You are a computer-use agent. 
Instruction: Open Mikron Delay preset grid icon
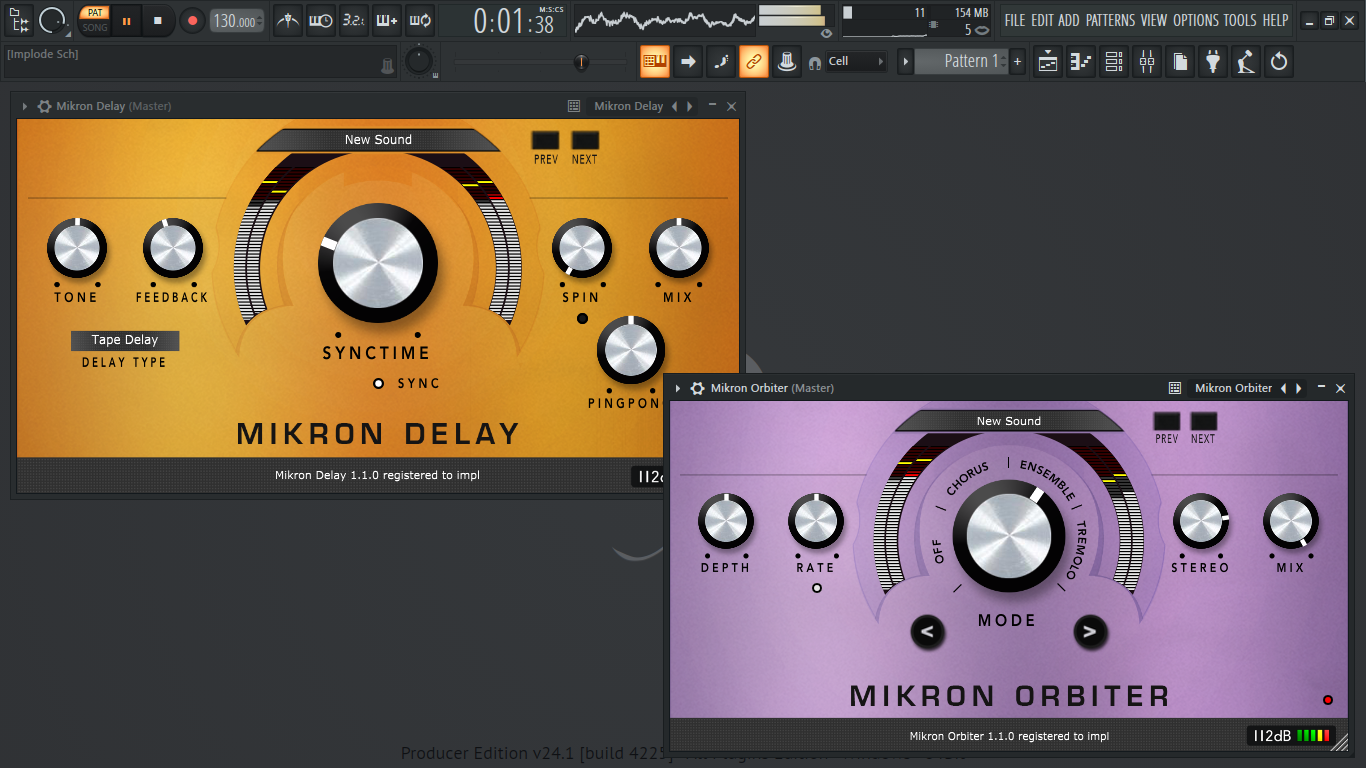click(x=573, y=106)
